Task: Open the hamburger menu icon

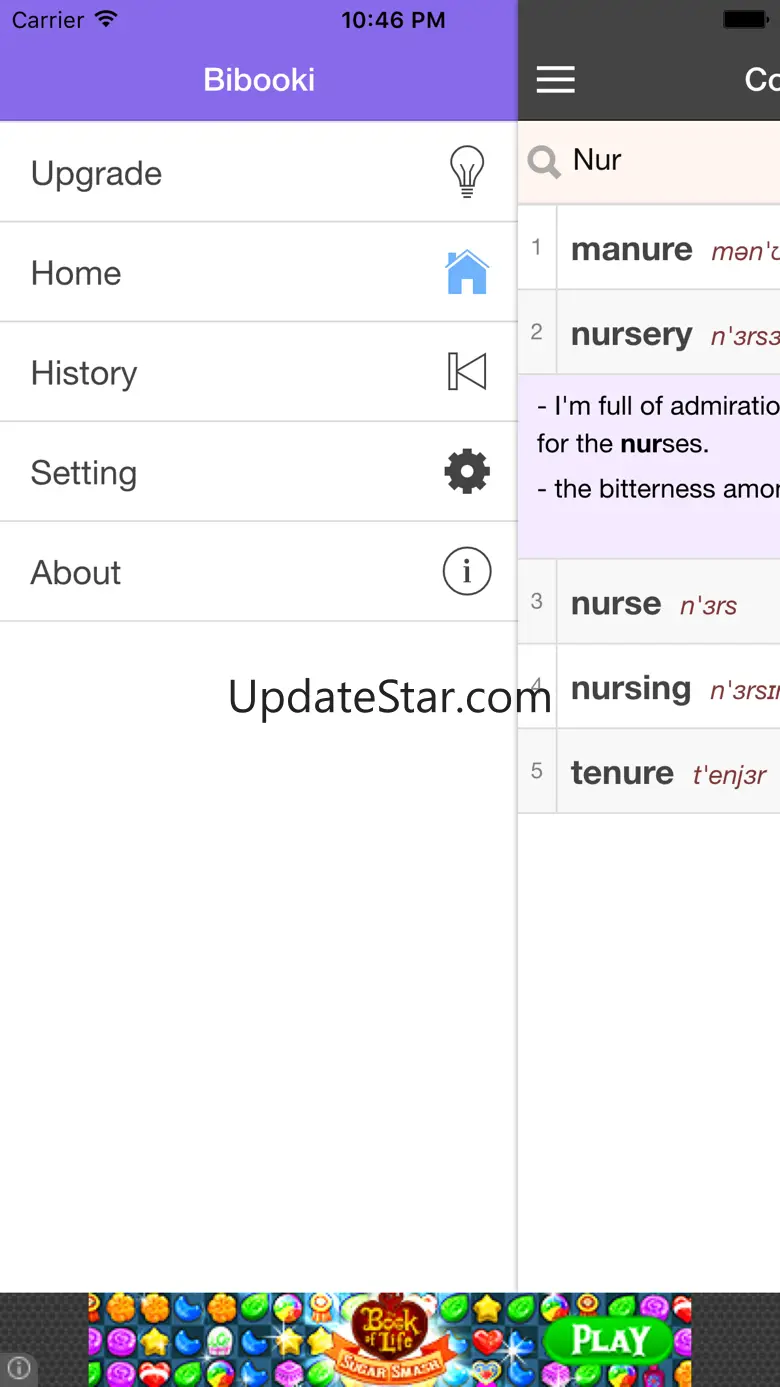Action: (556, 80)
